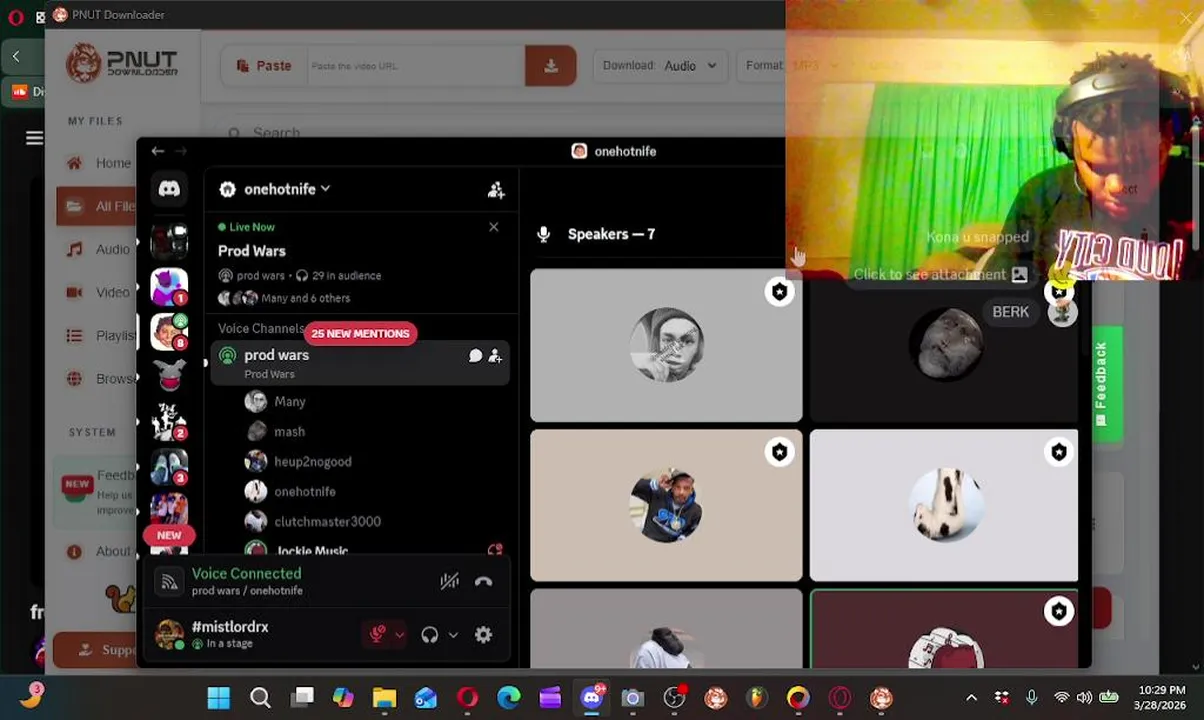Select first speaker tile with grayscale avatar
This screenshot has height=720, width=1204.
[x=666, y=345]
